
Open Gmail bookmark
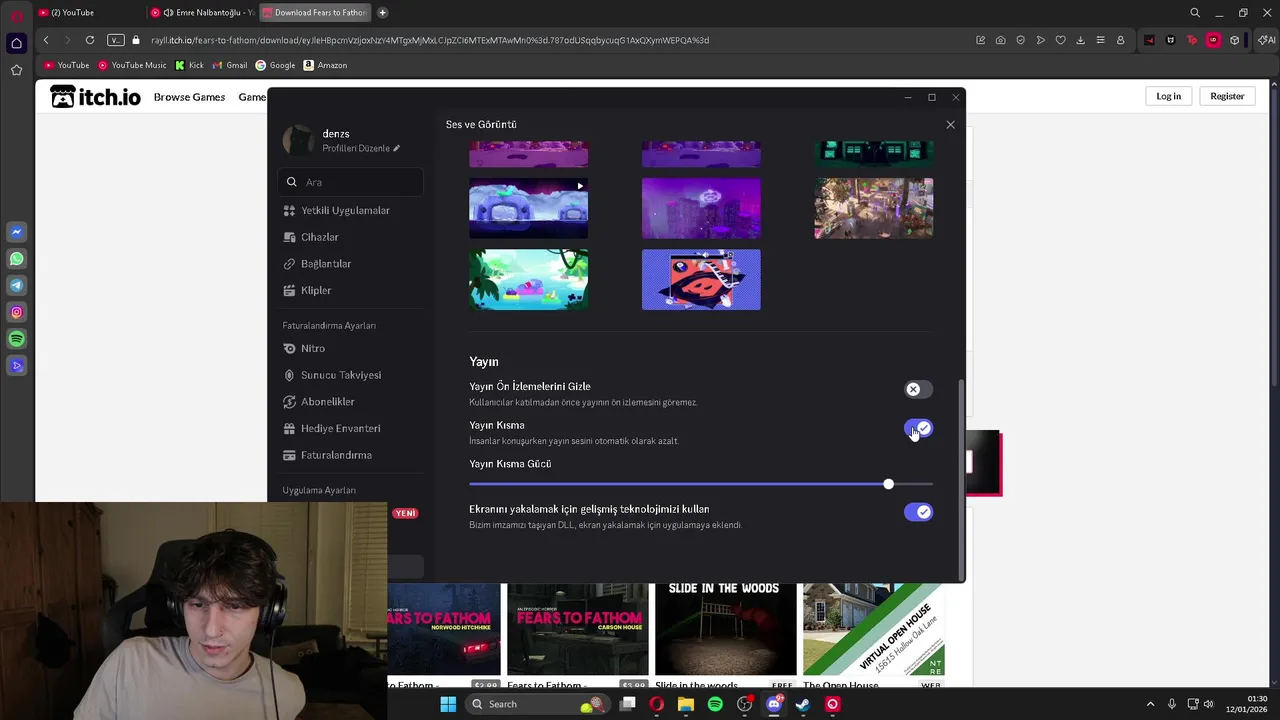point(229,65)
